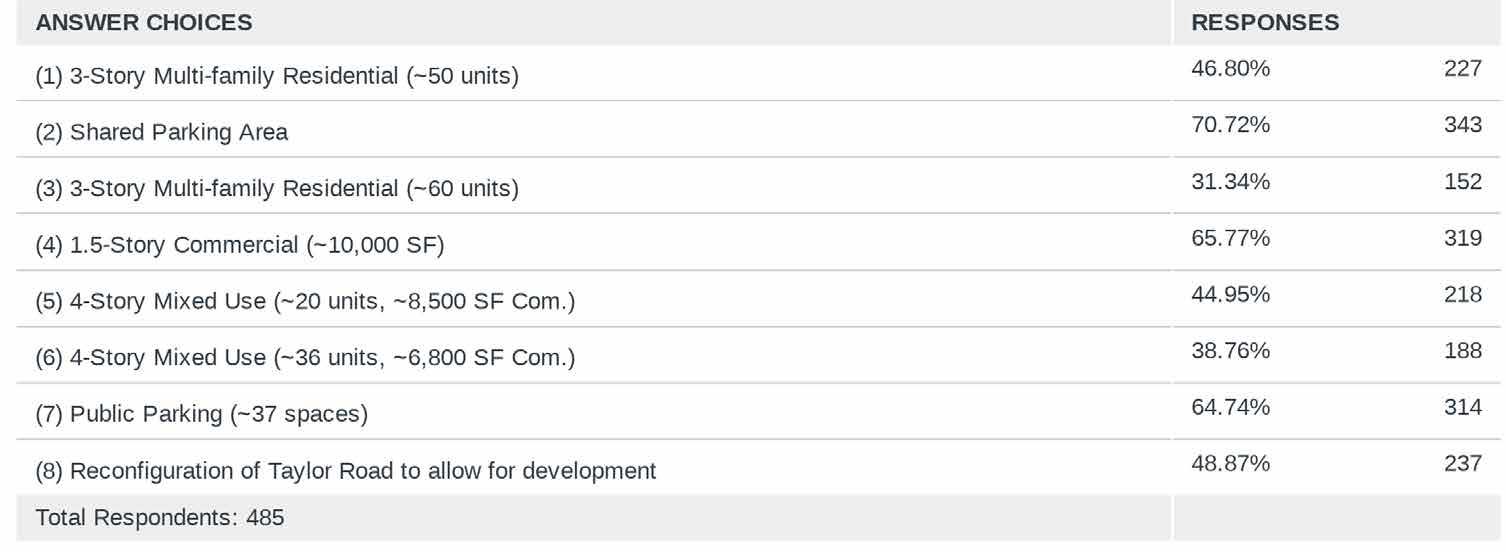The height and width of the screenshot is (552, 1506).
Task: Click the ANSWER CHOICES column header
Action: 144,22
